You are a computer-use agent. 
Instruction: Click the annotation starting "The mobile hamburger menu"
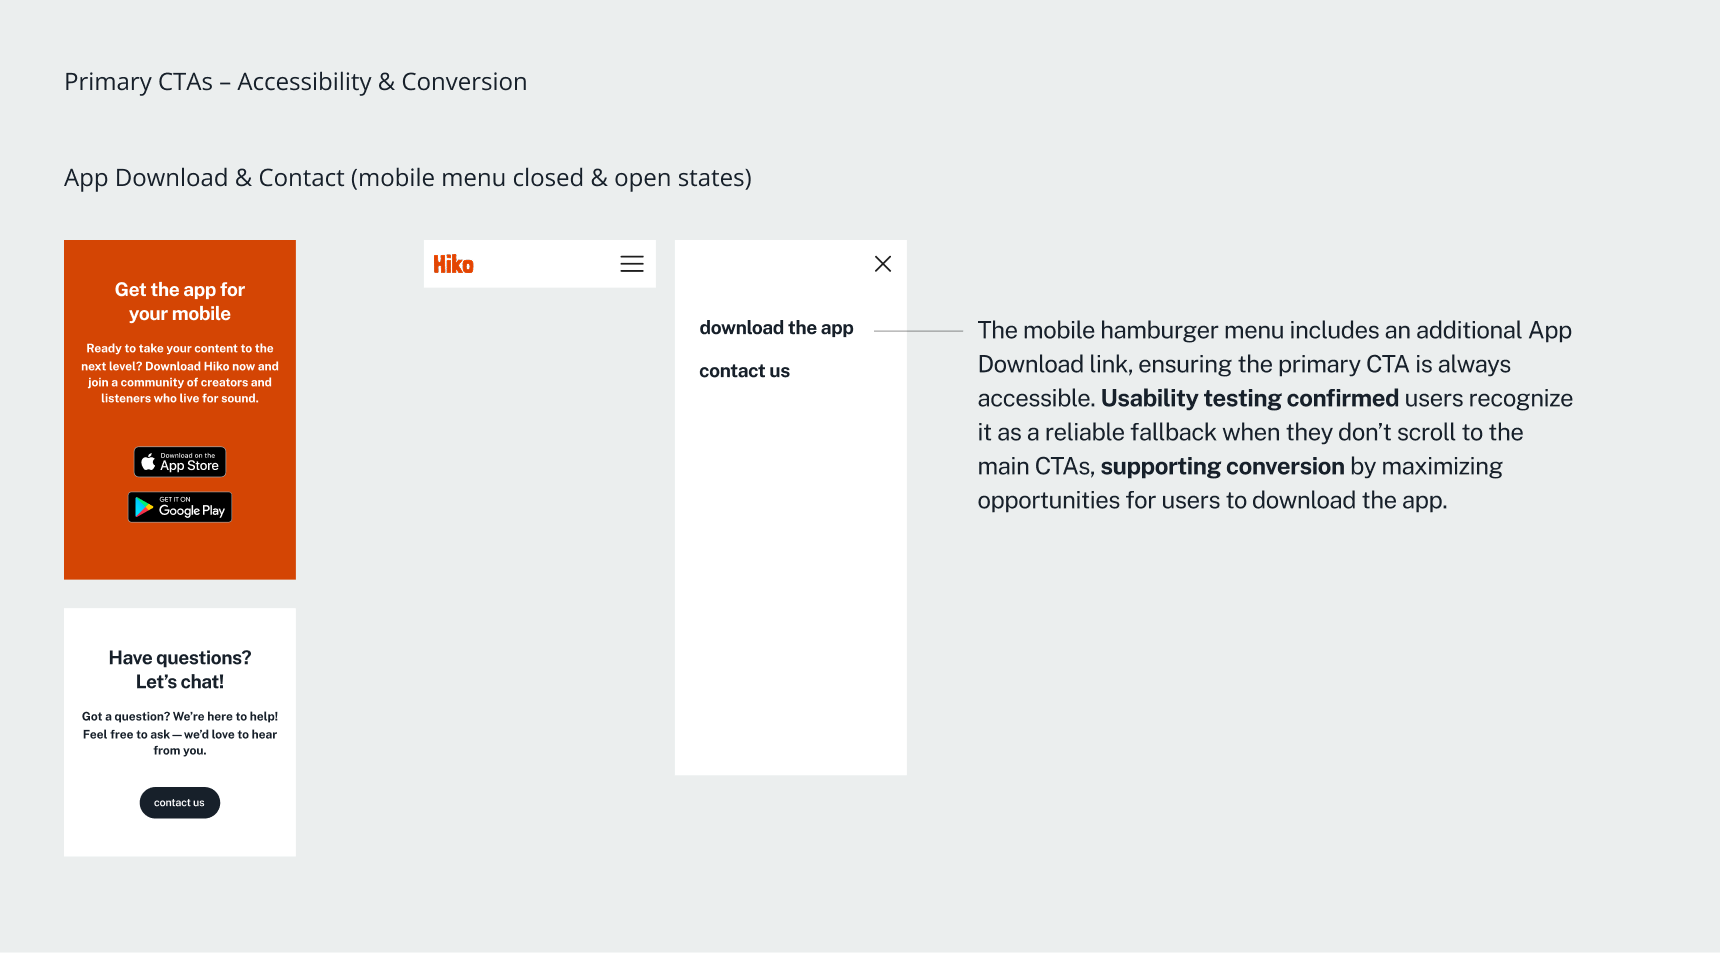tap(1274, 331)
